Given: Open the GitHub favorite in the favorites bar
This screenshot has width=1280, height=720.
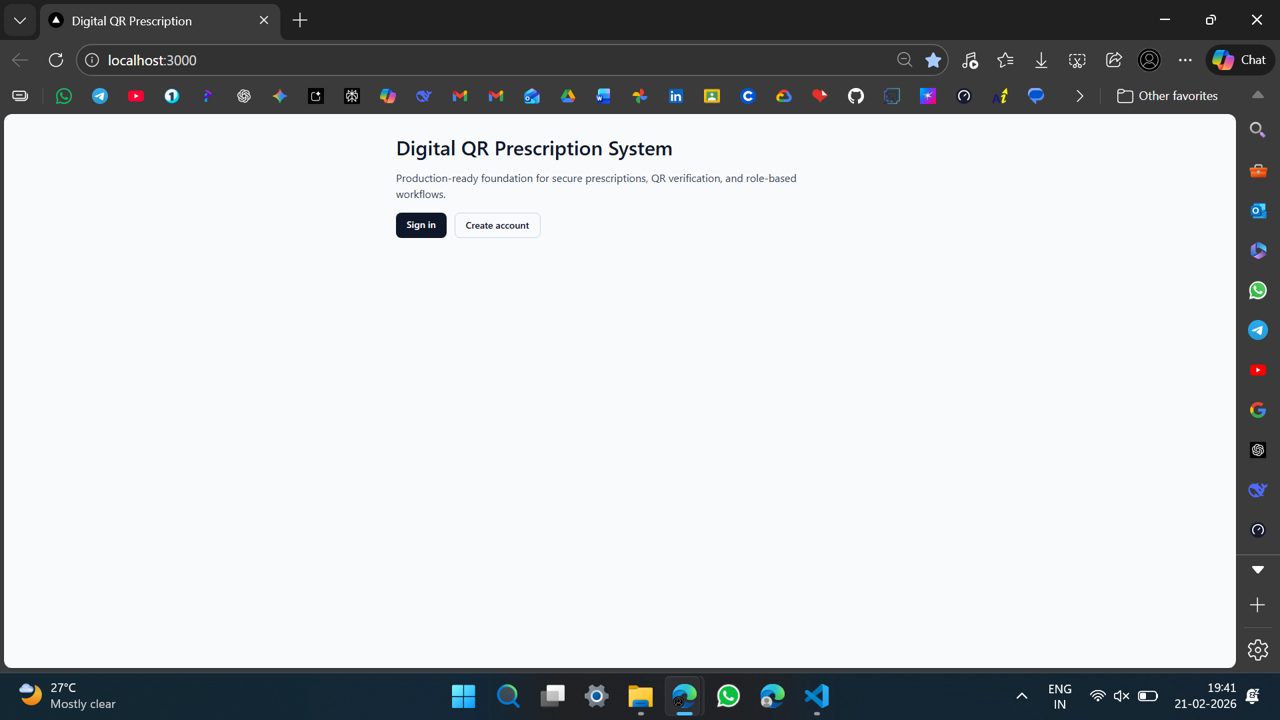Looking at the screenshot, I should pos(856,96).
